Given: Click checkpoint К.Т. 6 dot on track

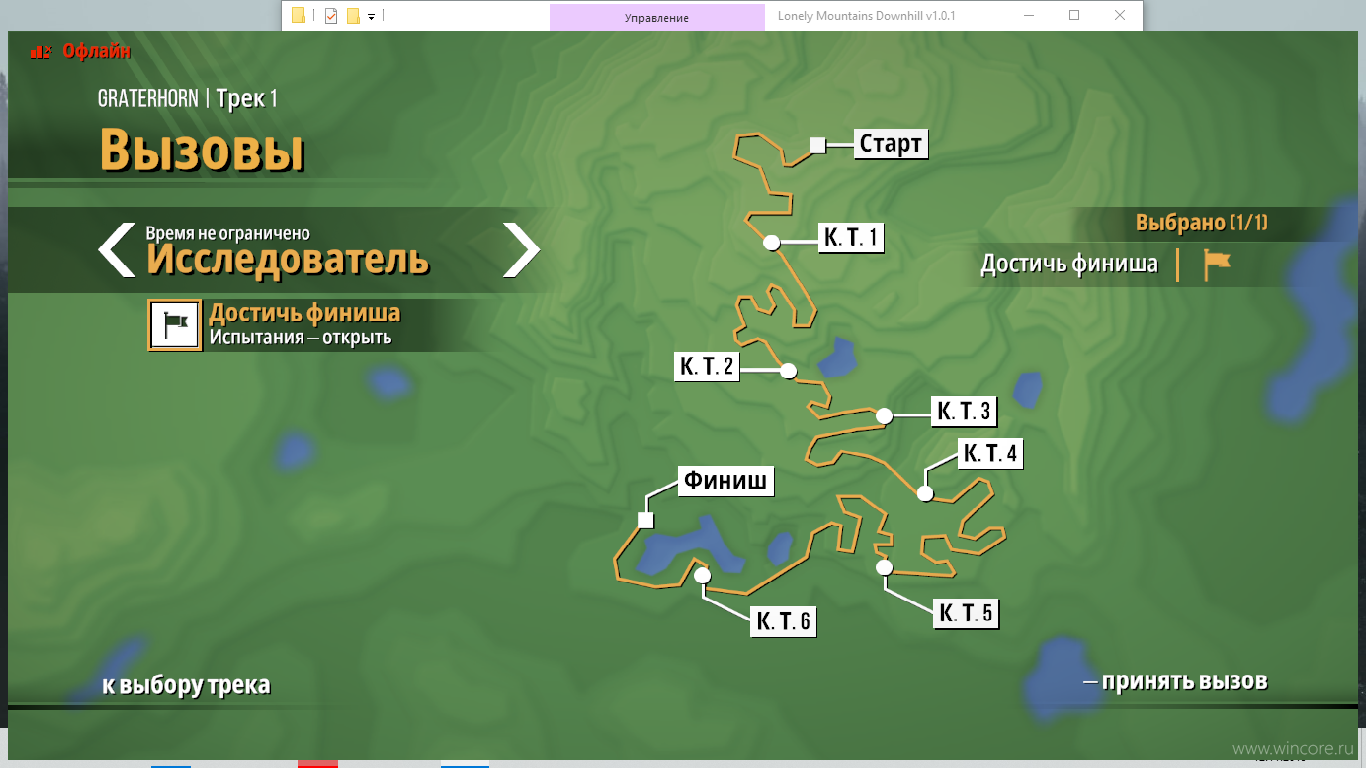Looking at the screenshot, I should (702, 575).
